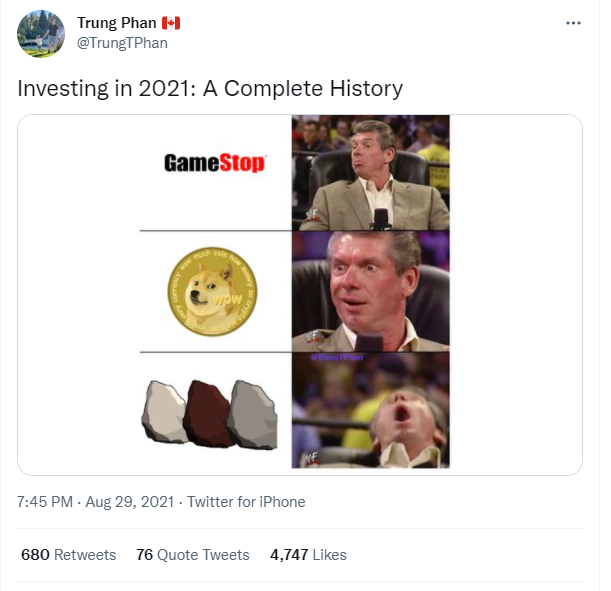Screen dimensions: 611x591
Task: Click the GameStop logo in the meme
Action: point(214,162)
